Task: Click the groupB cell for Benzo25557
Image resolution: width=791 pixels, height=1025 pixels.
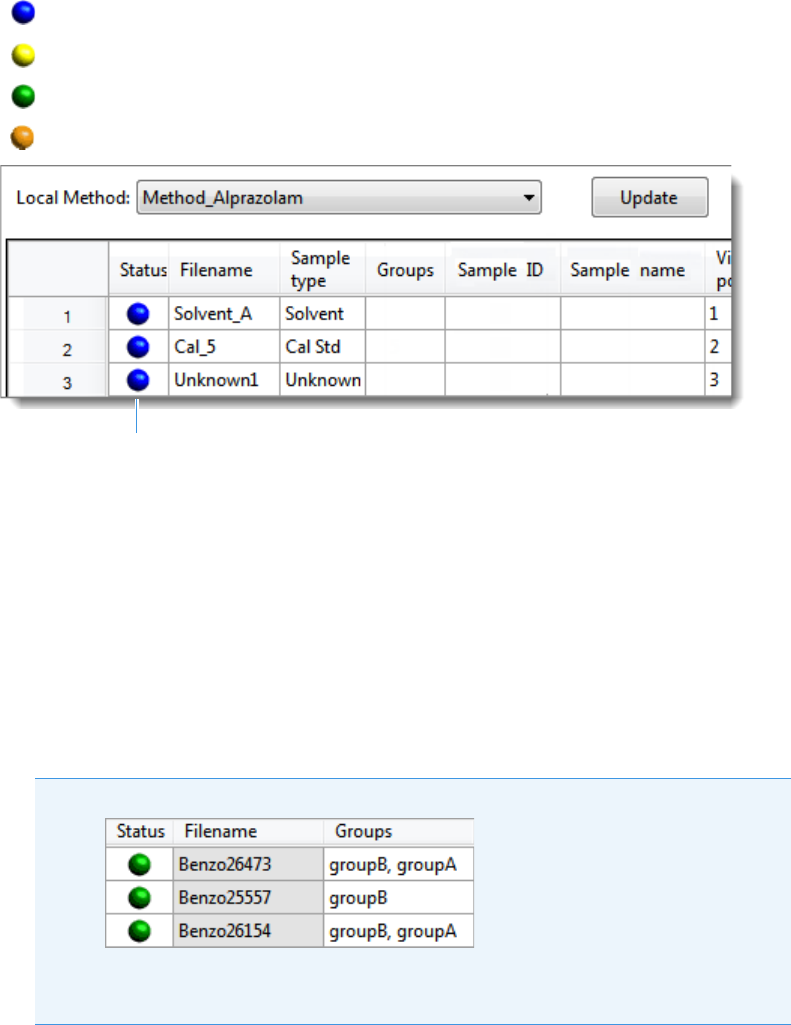Action: pos(398,898)
